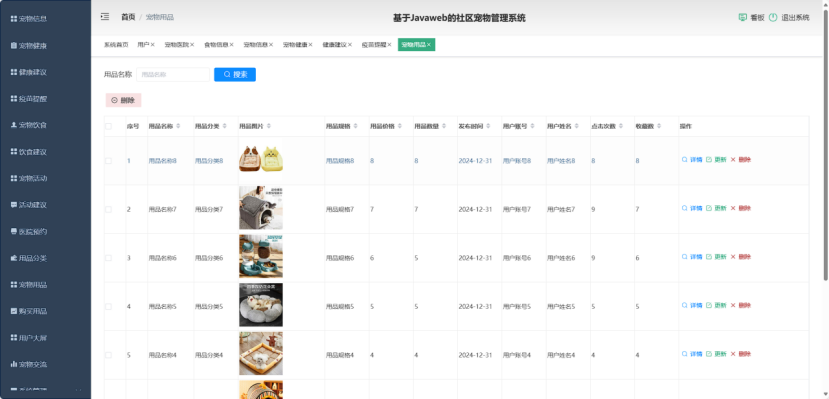
Task: View 详情 for row 用品名称7
Action: [x=692, y=208]
